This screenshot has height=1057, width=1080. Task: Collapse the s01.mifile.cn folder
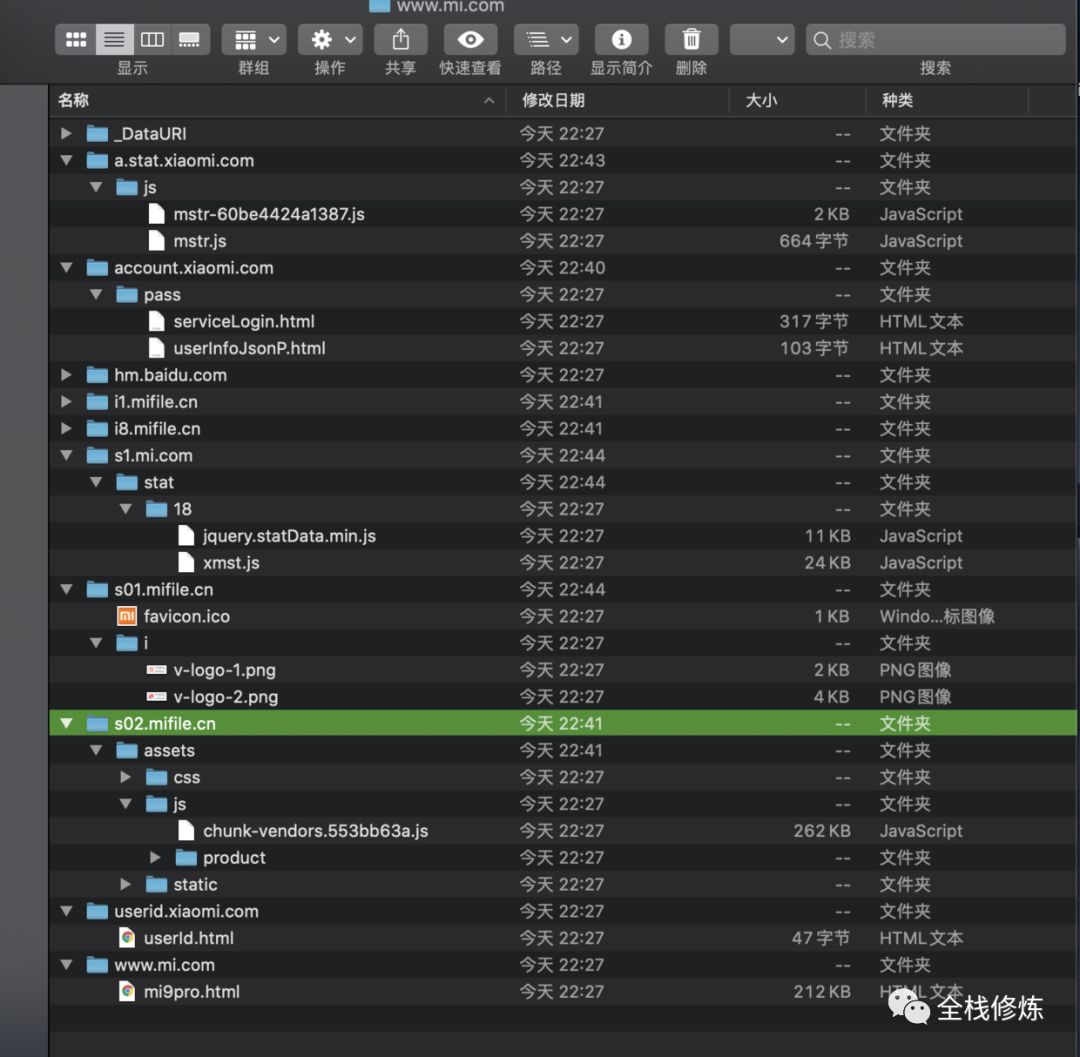(x=66, y=589)
